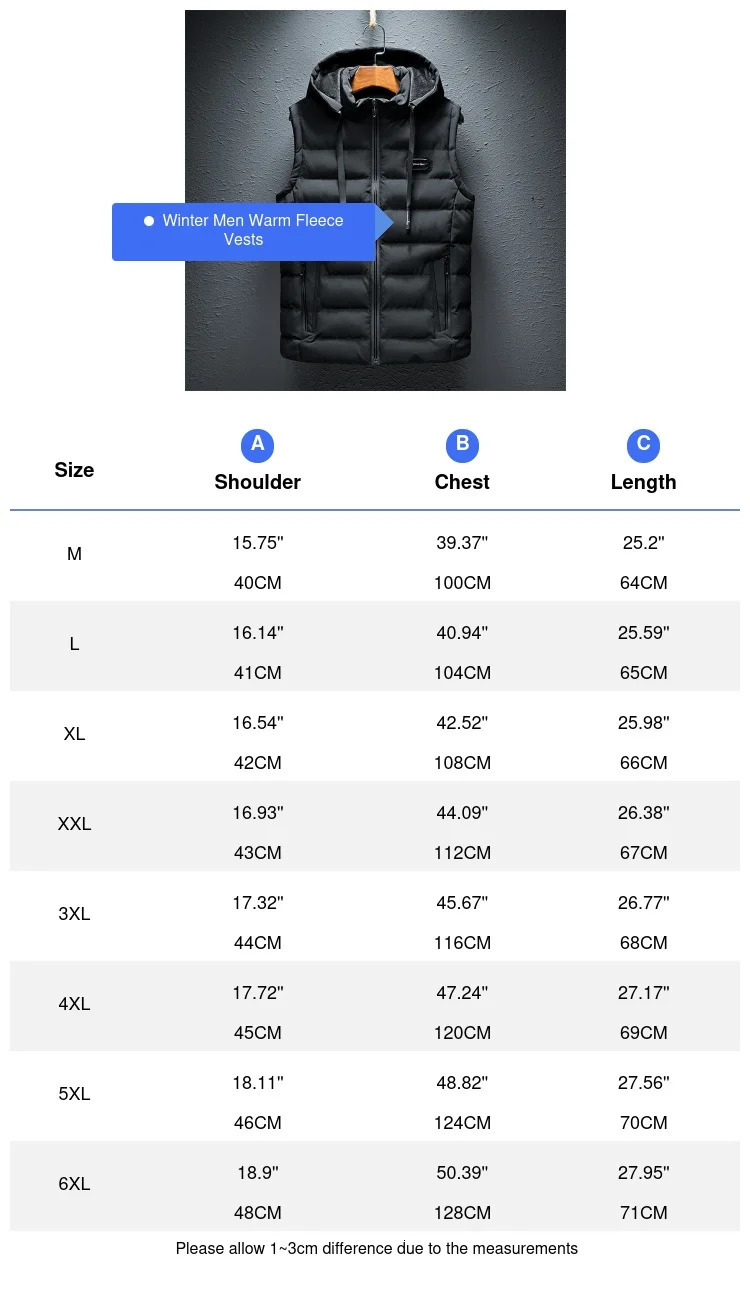Click the XL size row label
This screenshot has height=1300, width=750.
pos(74,734)
